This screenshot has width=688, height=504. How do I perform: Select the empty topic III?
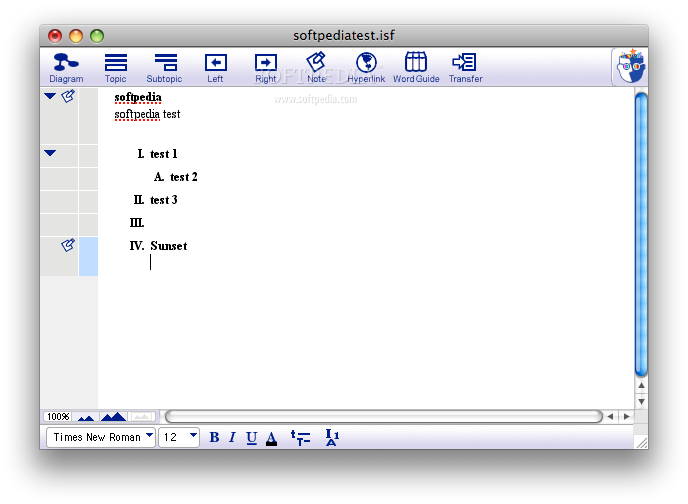coord(136,223)
